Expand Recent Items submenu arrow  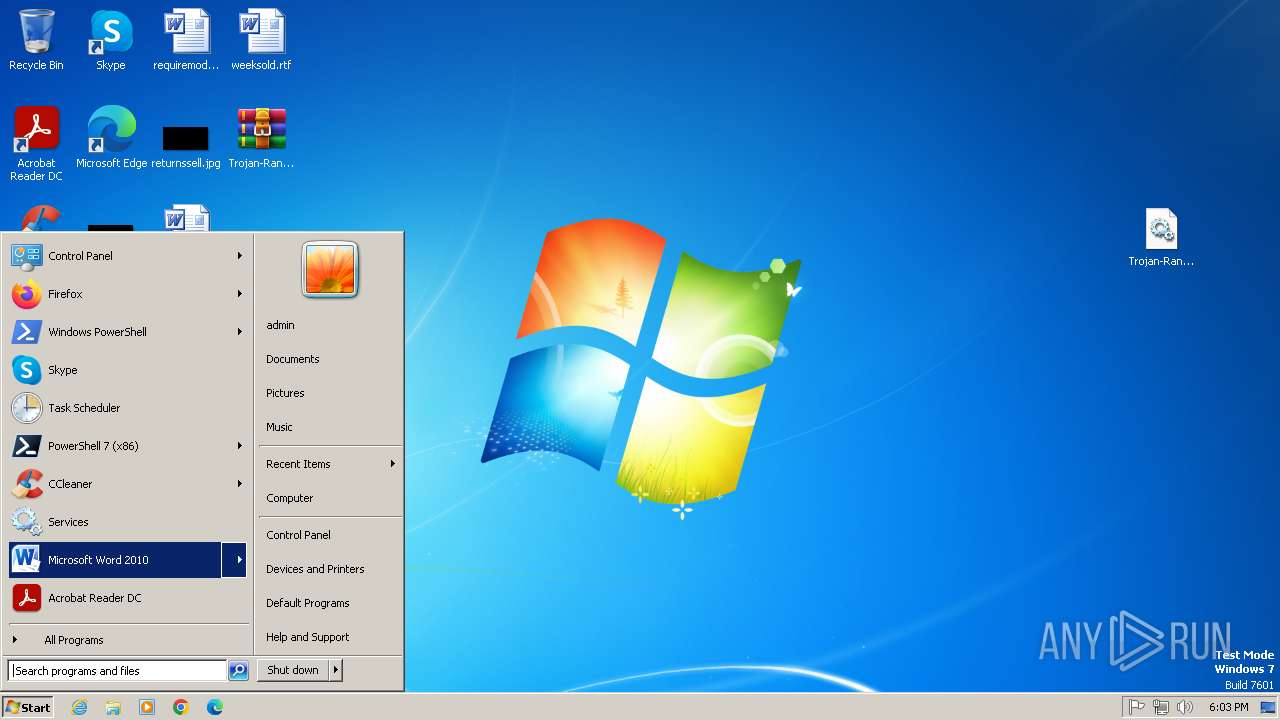point(392,464)
